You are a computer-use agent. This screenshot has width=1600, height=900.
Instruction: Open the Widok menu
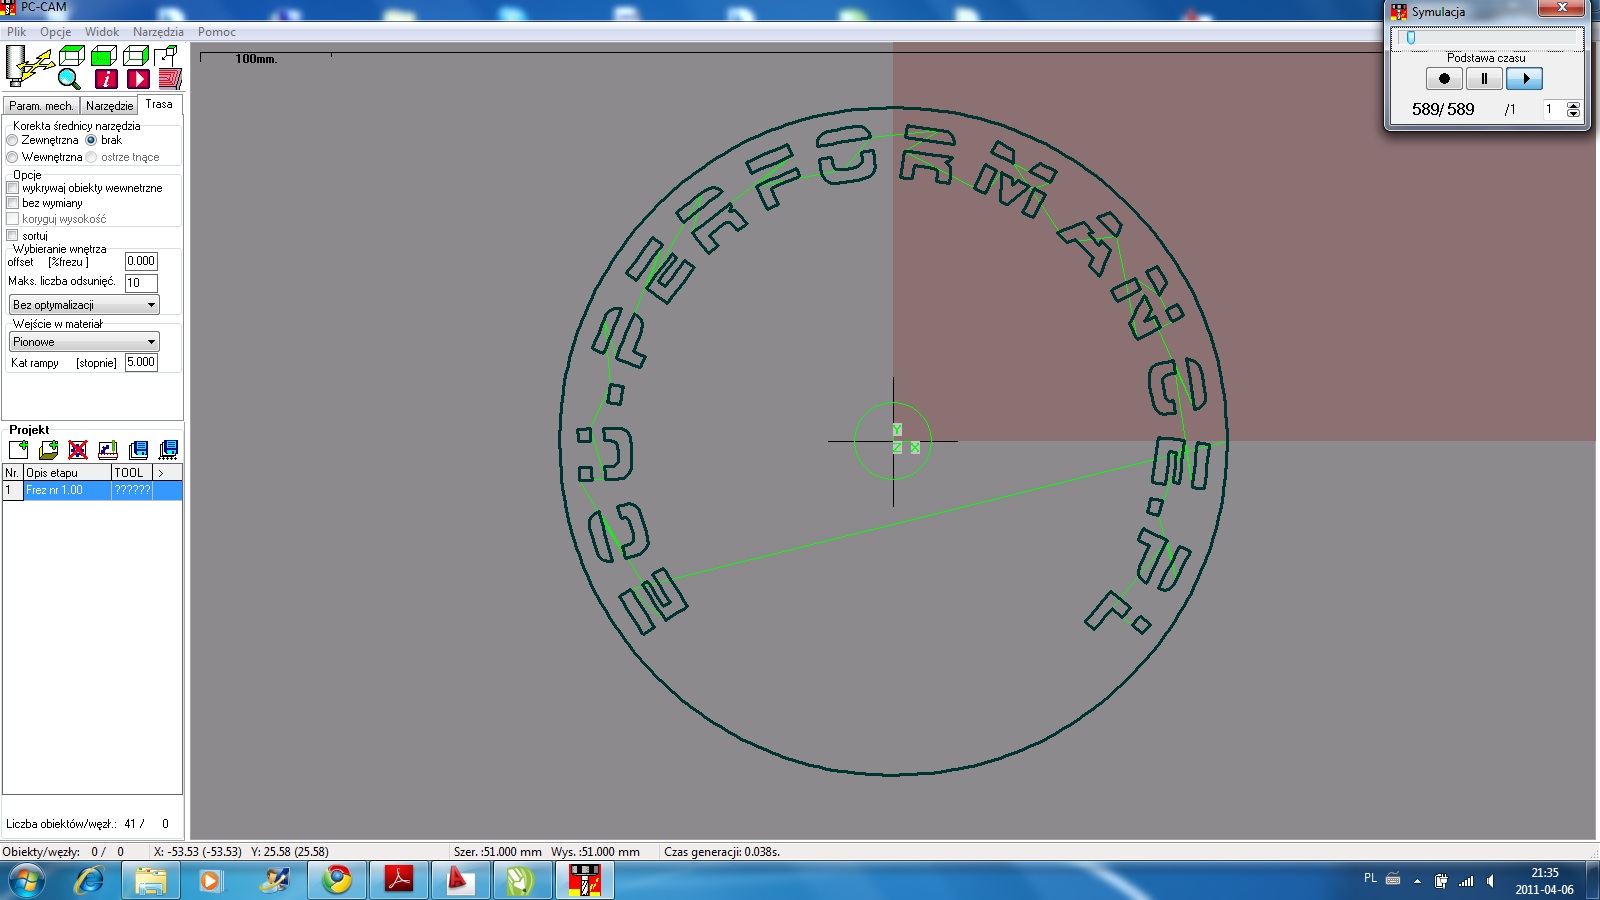tap(102, 32)
